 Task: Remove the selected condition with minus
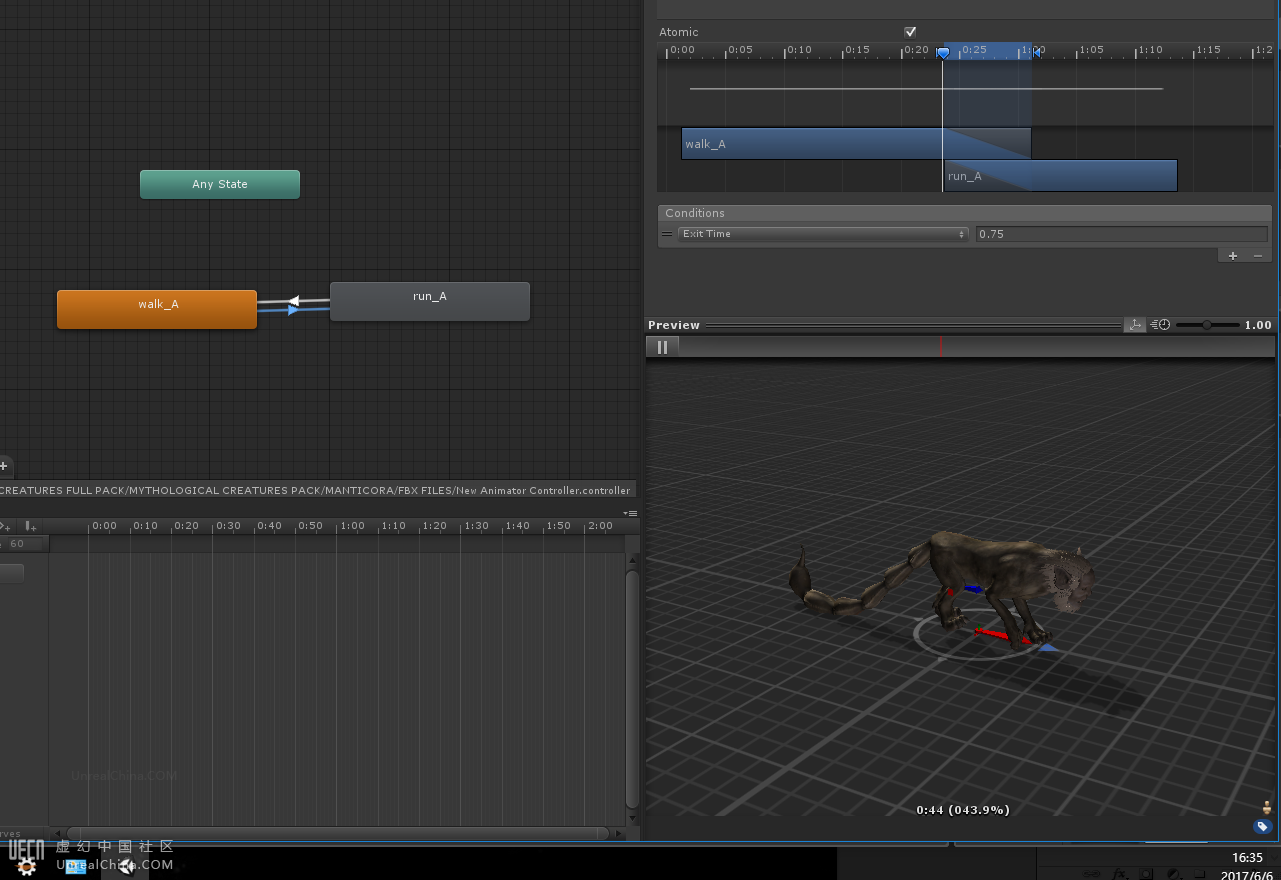pyautogui.click(x=1257, y=256)
